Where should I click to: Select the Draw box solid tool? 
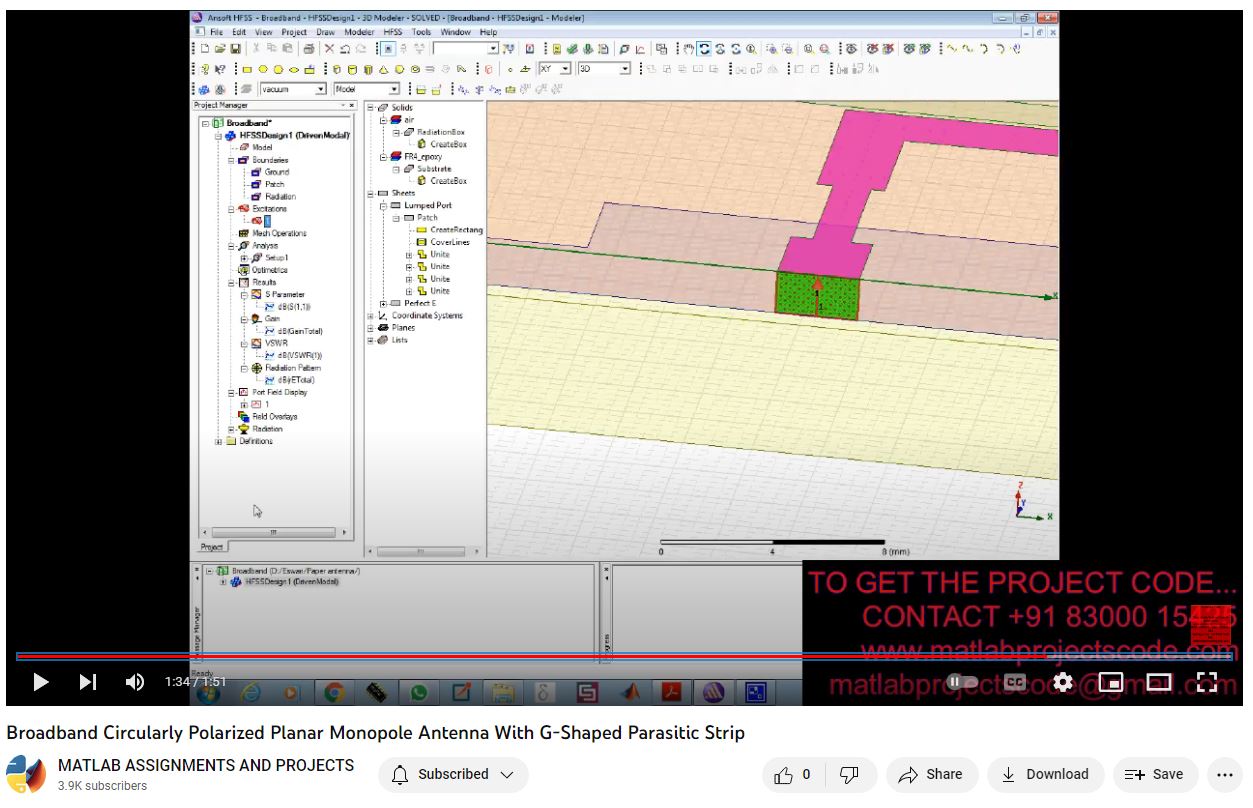click(x=336, y=70)
